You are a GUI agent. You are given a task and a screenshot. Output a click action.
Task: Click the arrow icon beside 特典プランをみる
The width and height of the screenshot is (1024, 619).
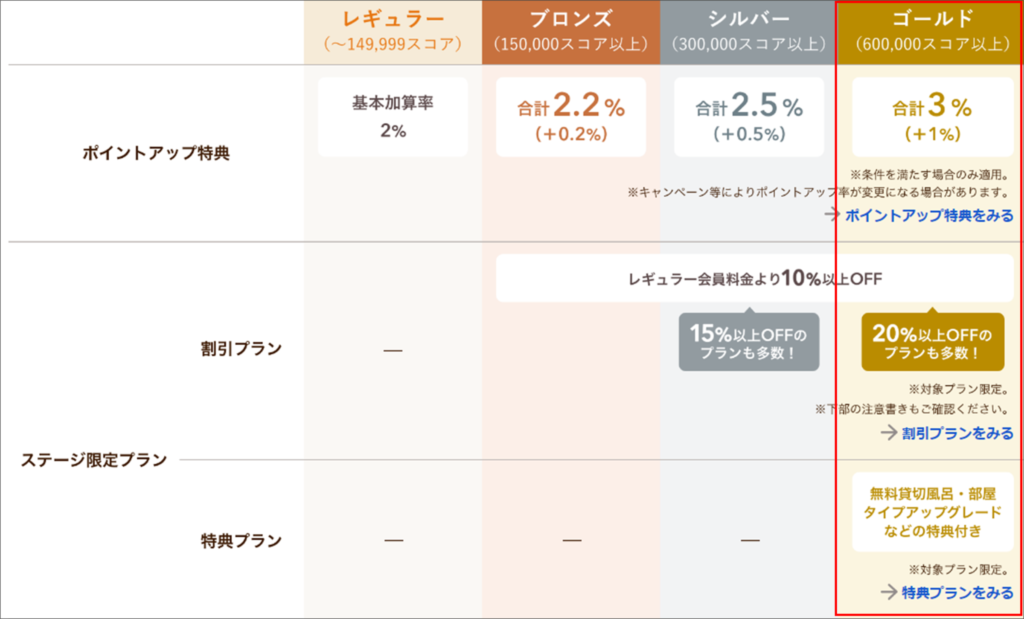[889, 592]
